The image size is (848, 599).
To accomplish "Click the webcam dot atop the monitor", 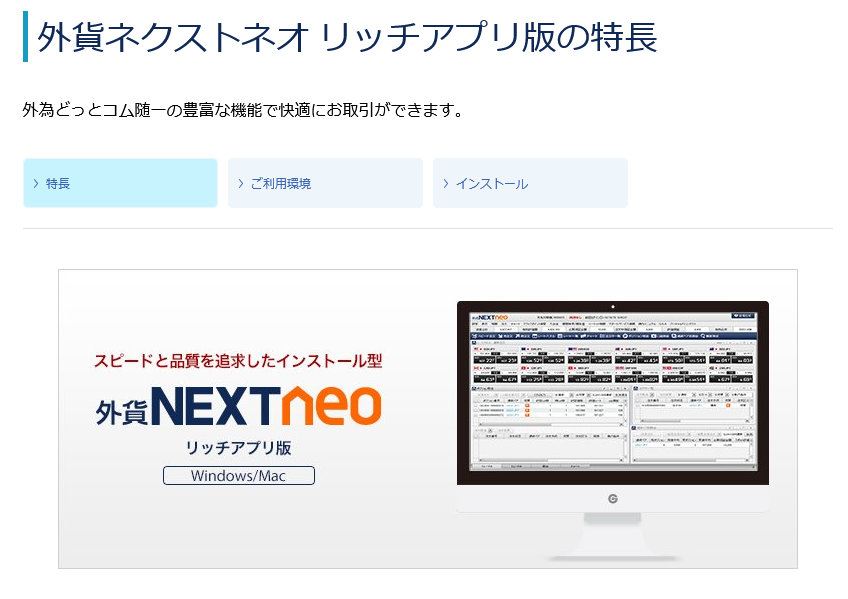I will click(613, 307).
